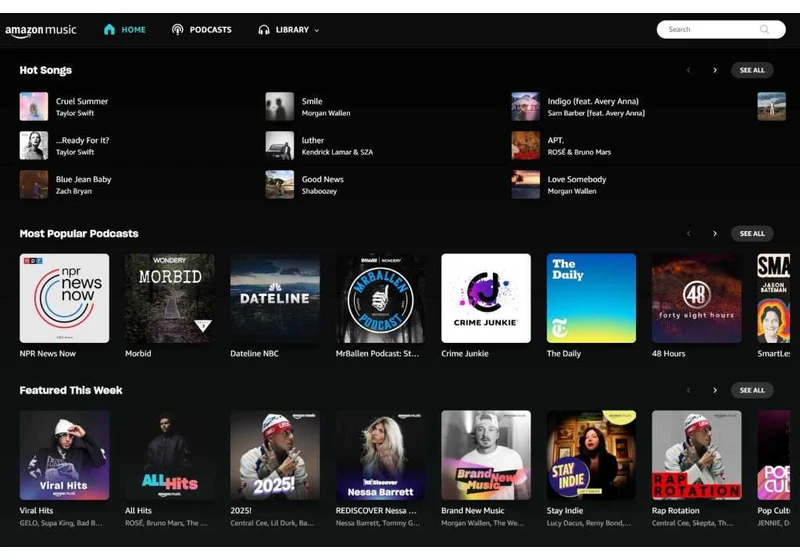The height and width of the screenshot is (560, 800).
Task: Open 48 Hours podcast cover
Action: pyautogui.click(x=696, y=298)
